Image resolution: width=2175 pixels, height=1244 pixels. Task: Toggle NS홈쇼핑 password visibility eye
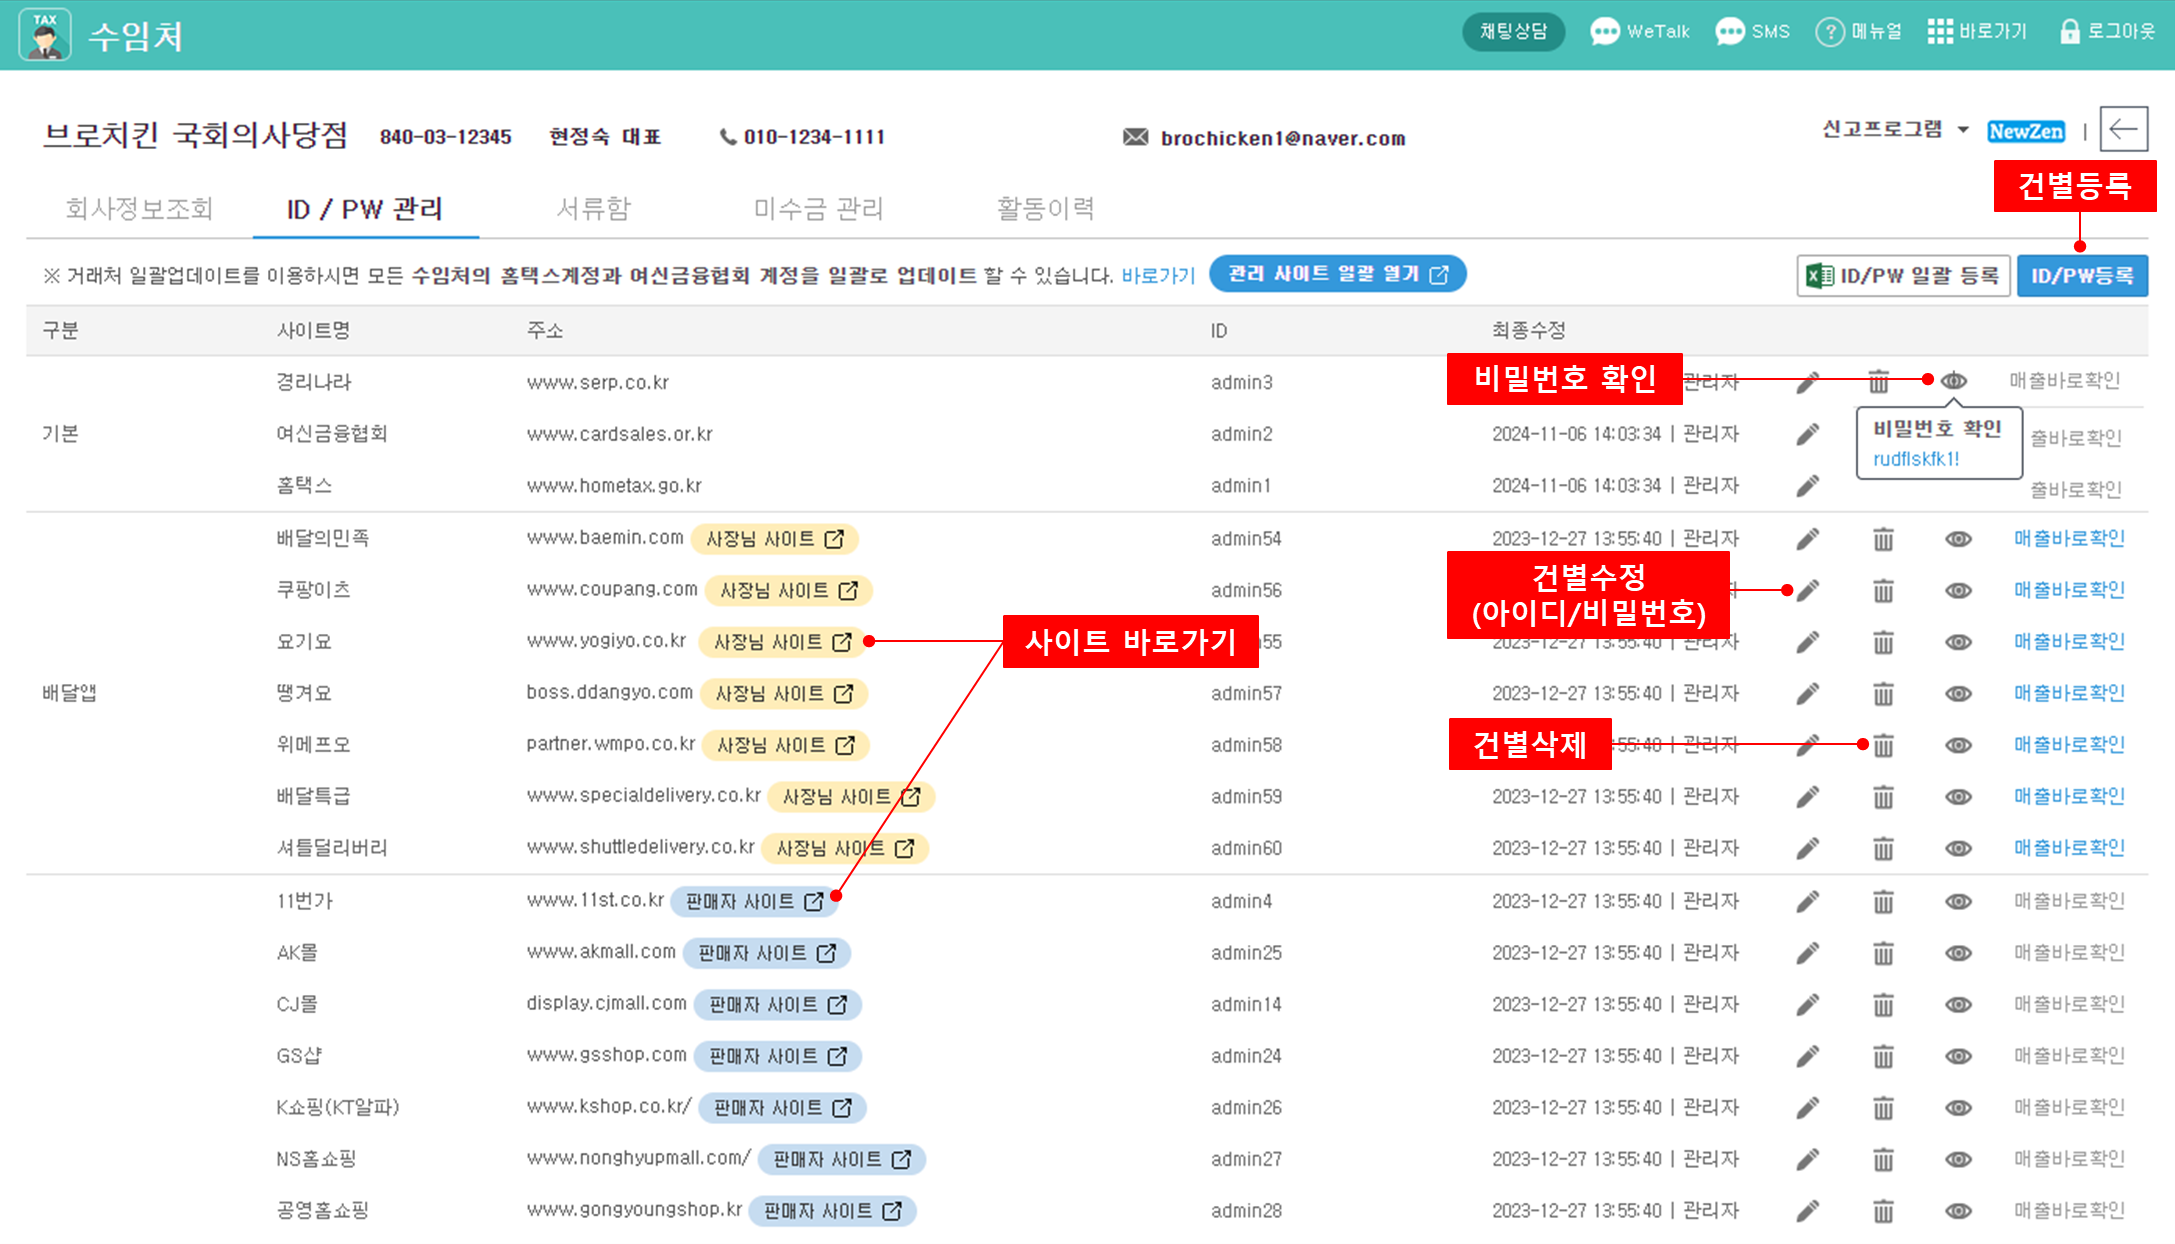coord(1958,1160)
